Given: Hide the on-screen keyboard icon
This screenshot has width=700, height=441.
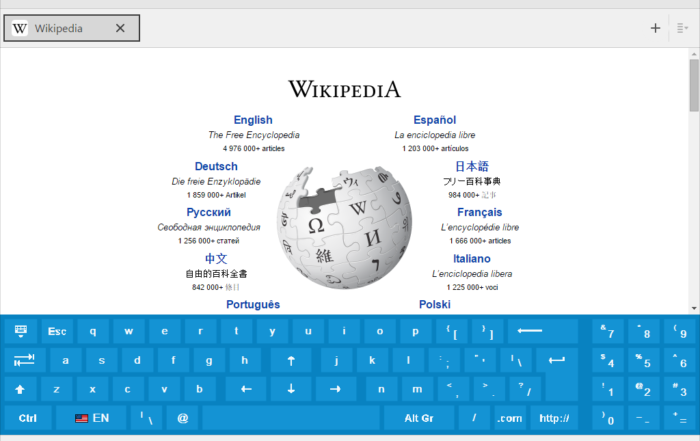Looking at the screenshot, I should [x=21, y=331].
